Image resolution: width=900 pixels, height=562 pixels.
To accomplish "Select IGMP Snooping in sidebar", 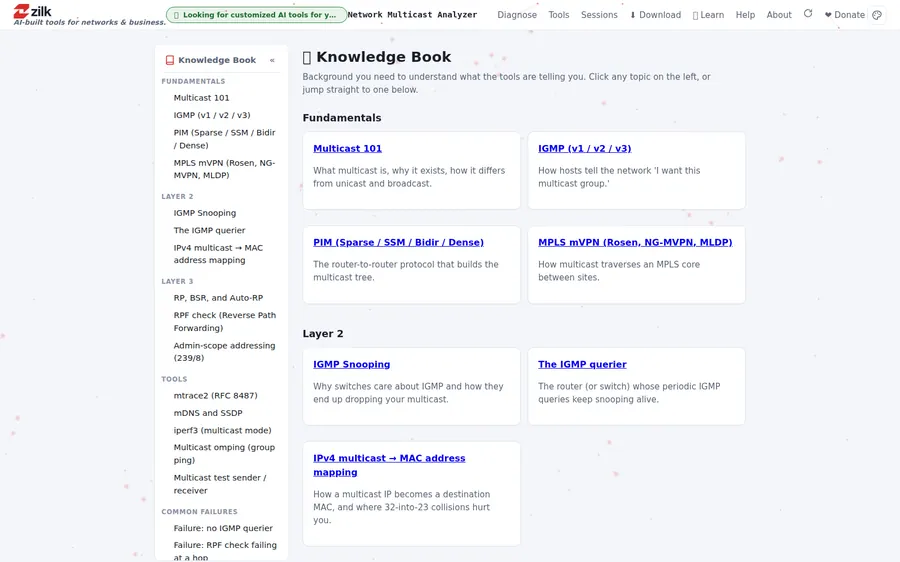I will pos(204,213).
